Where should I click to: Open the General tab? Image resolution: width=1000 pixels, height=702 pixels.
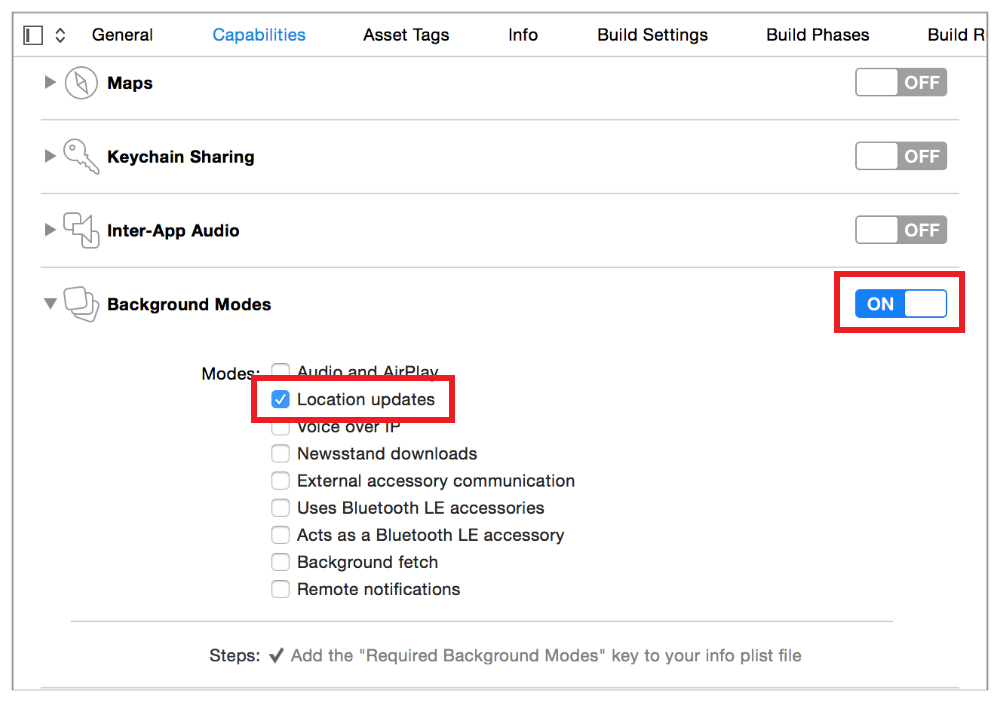click(122, 34)
